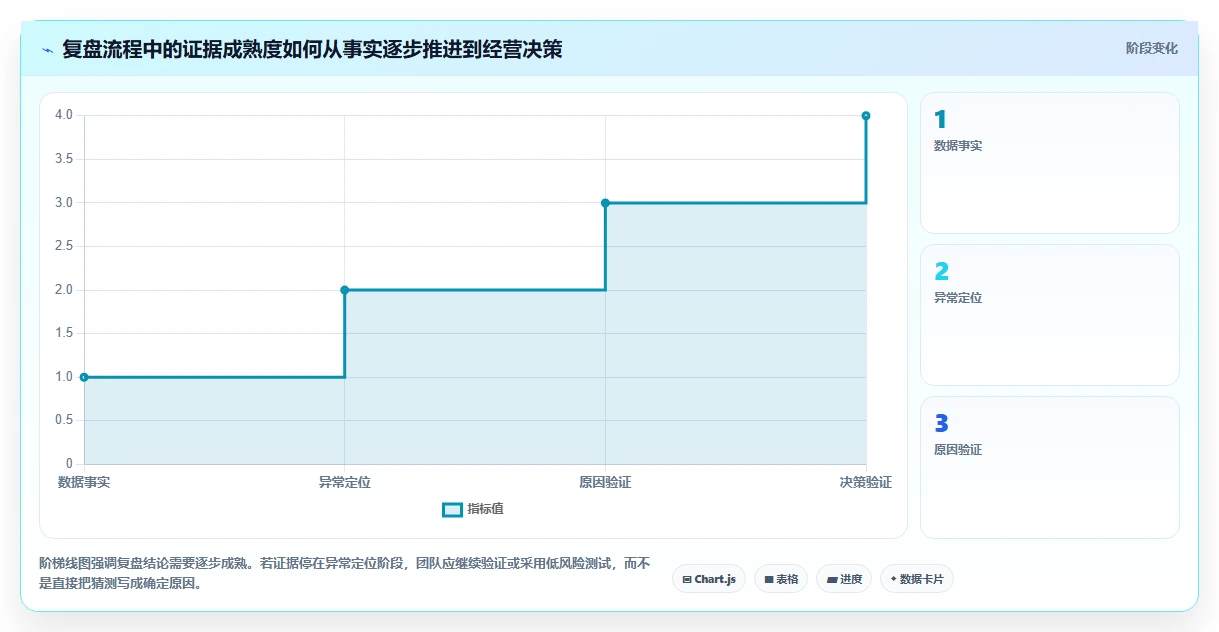Click the data point at 数据事实

tap(84, 377)
